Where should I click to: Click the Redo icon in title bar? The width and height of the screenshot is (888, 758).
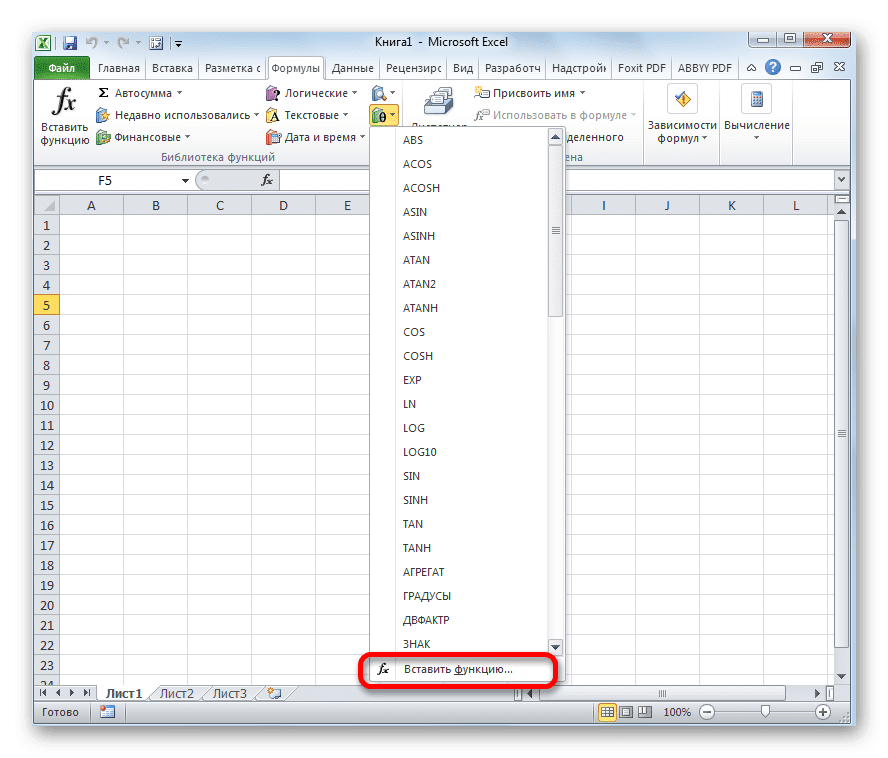point(123,42)
